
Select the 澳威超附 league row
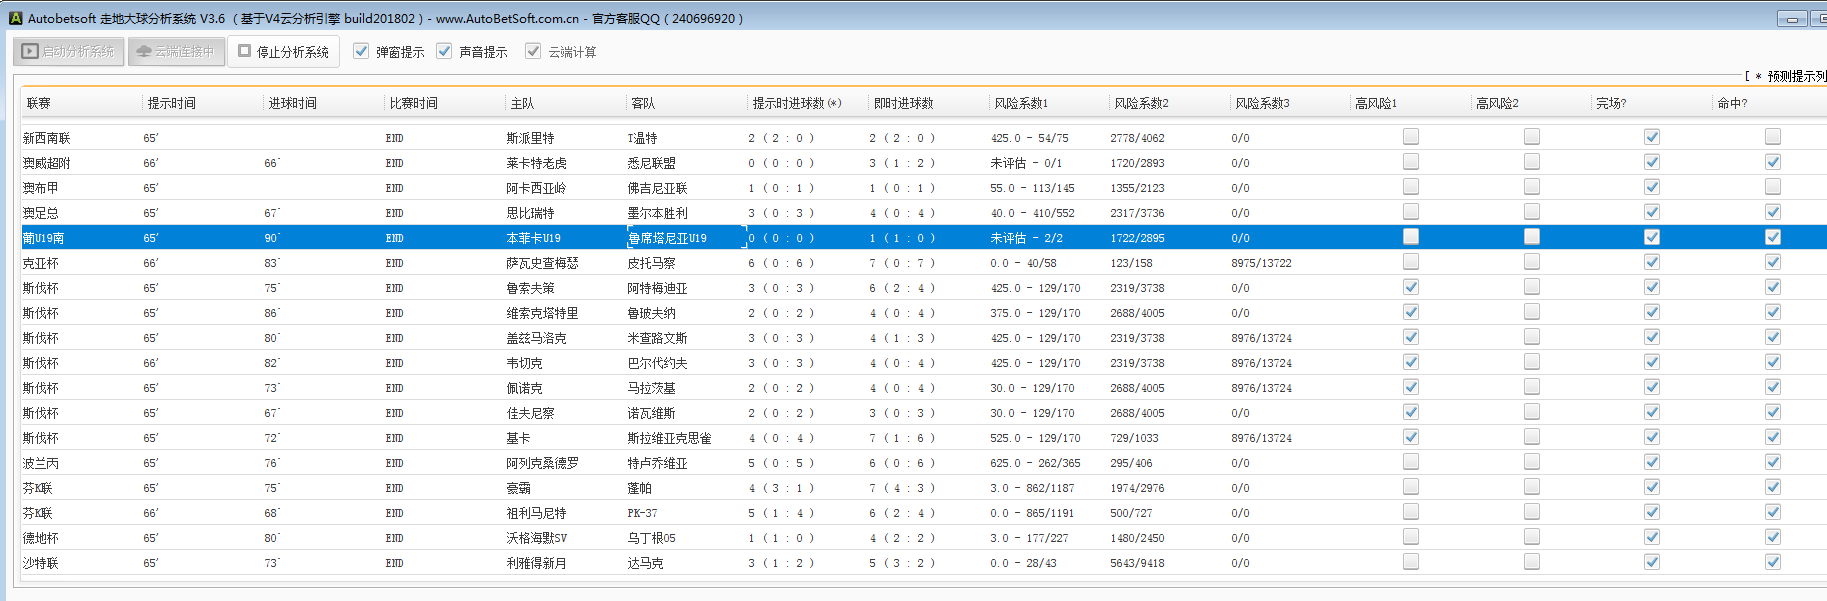coord(47,163)
